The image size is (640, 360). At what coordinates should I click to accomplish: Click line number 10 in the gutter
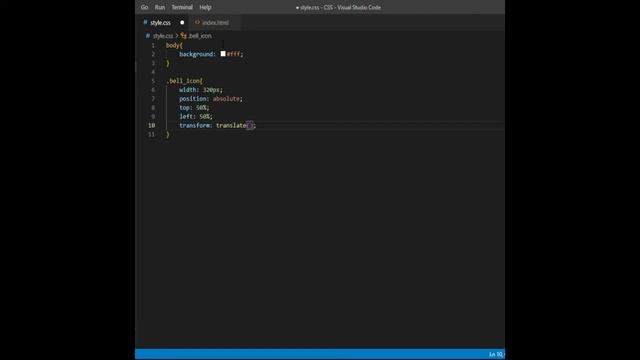(x=151, y=125)
